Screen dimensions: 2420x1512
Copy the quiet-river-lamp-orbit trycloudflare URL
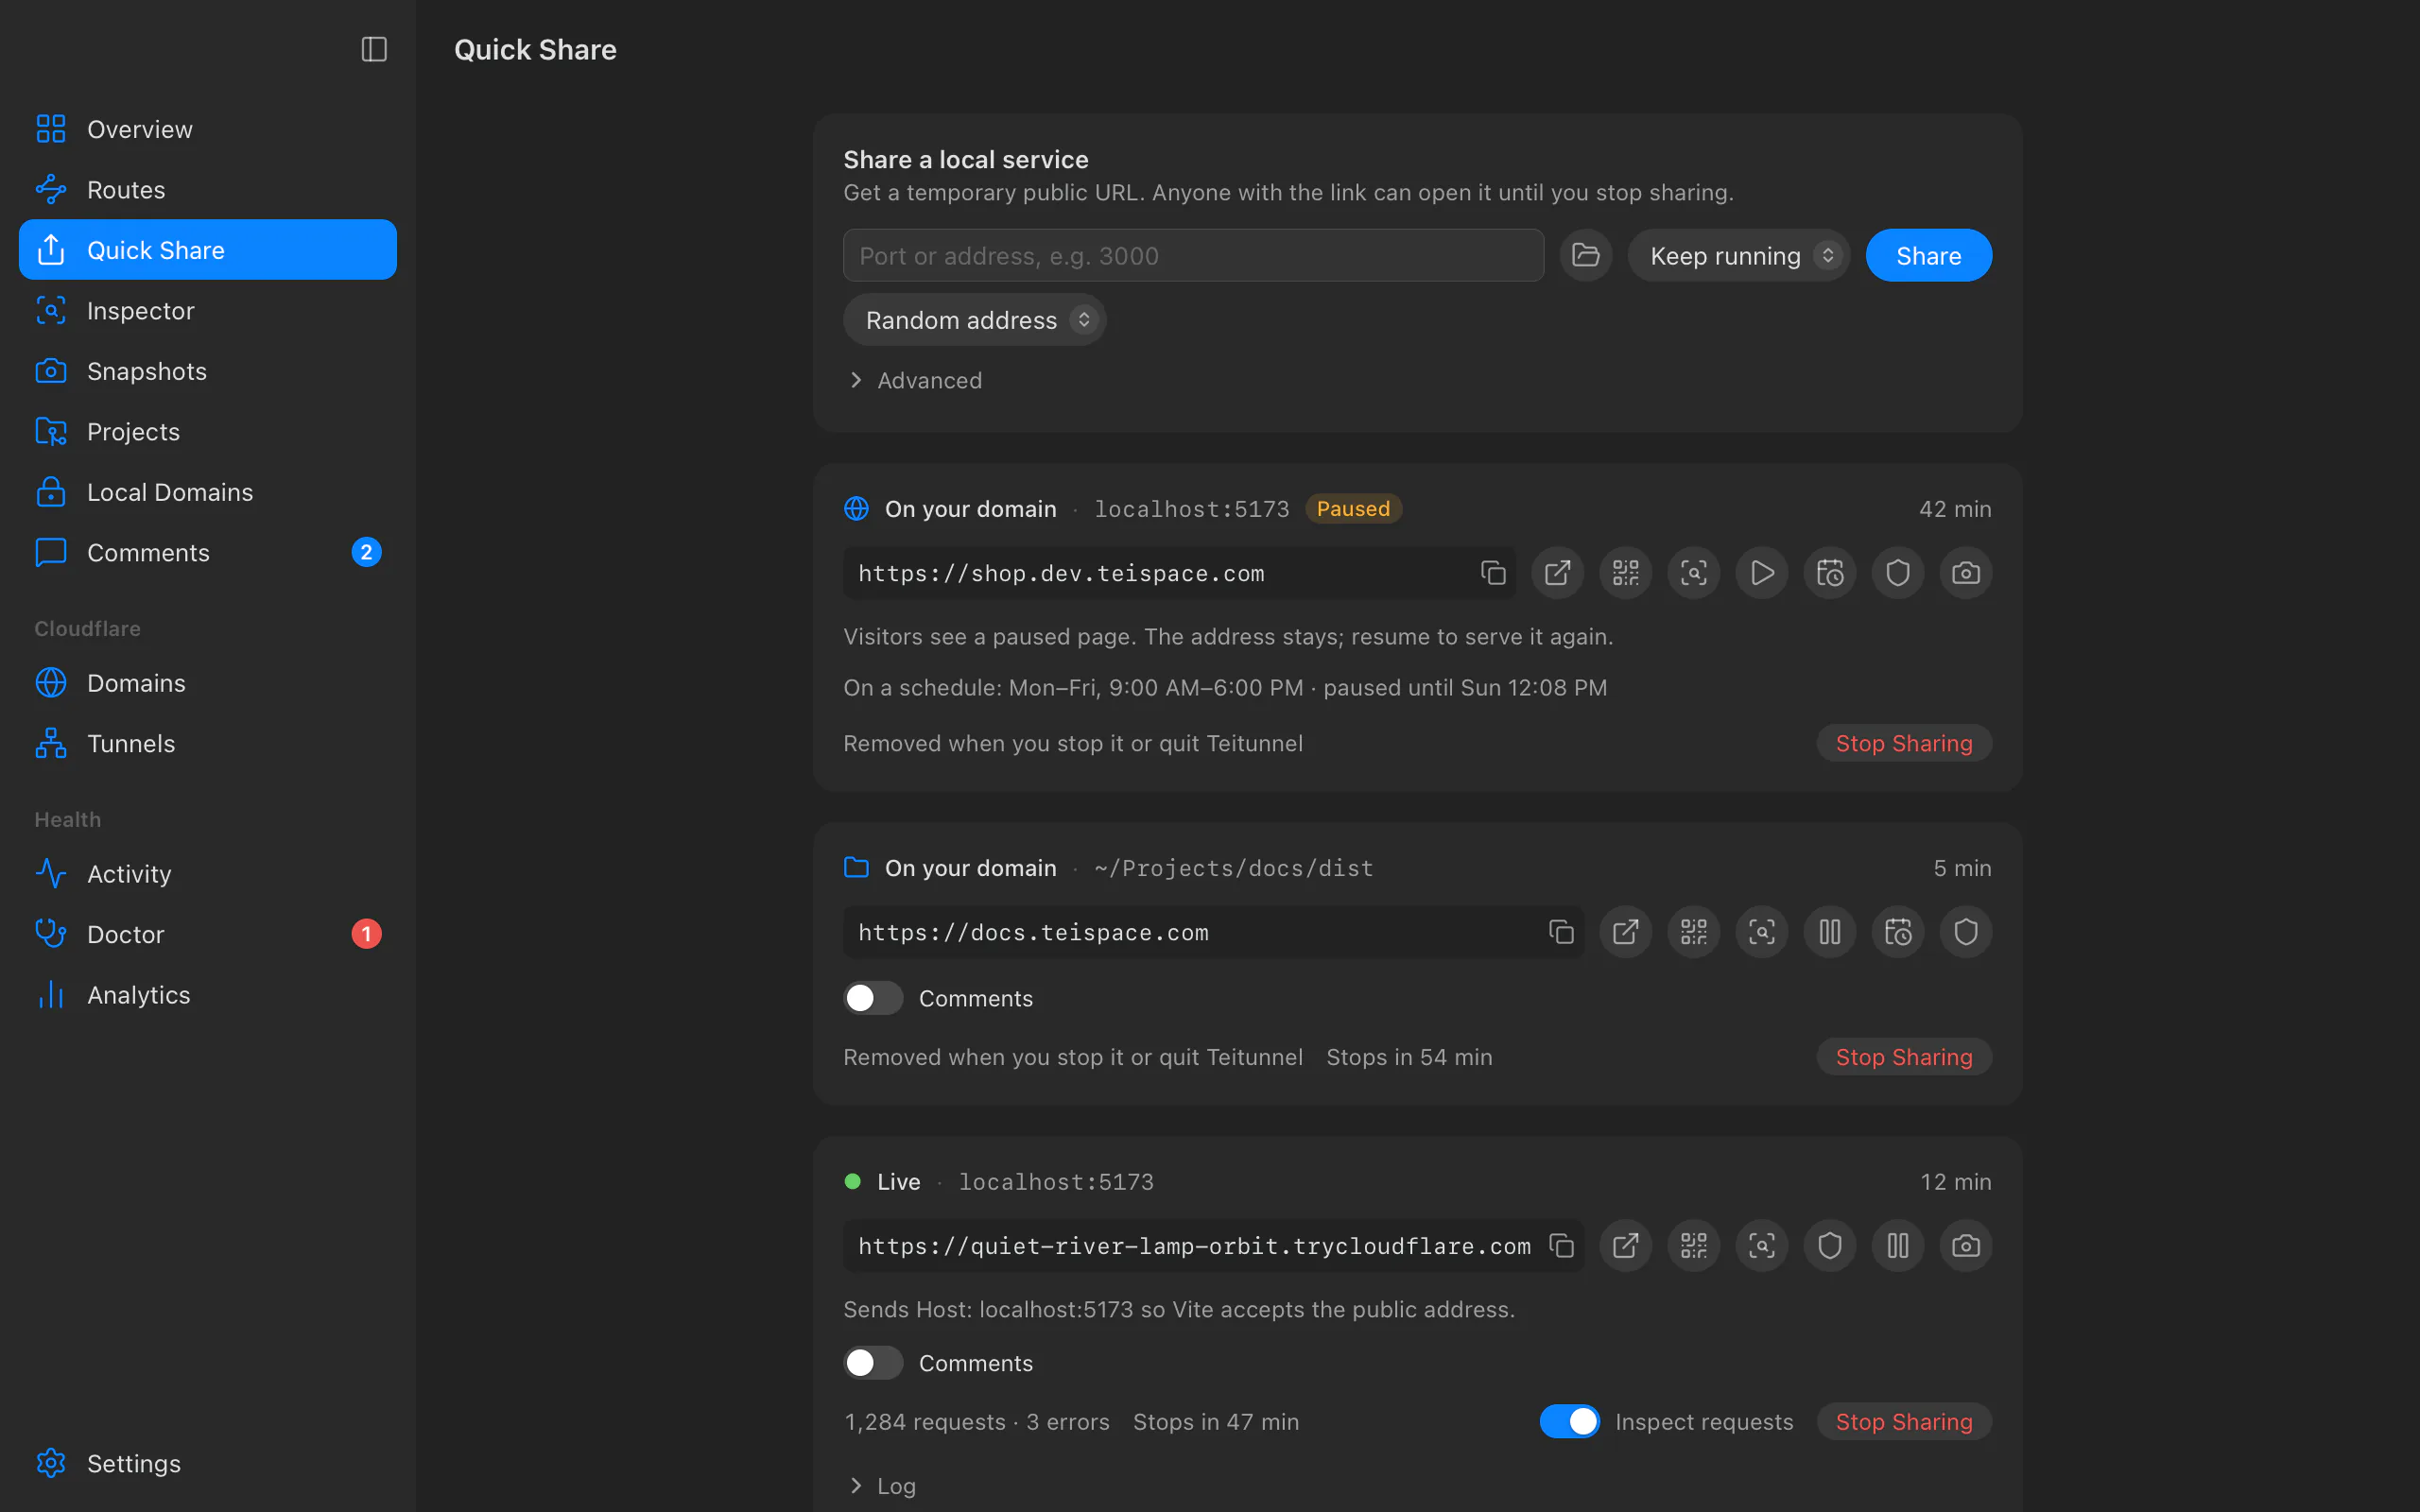[1561, 1245]
